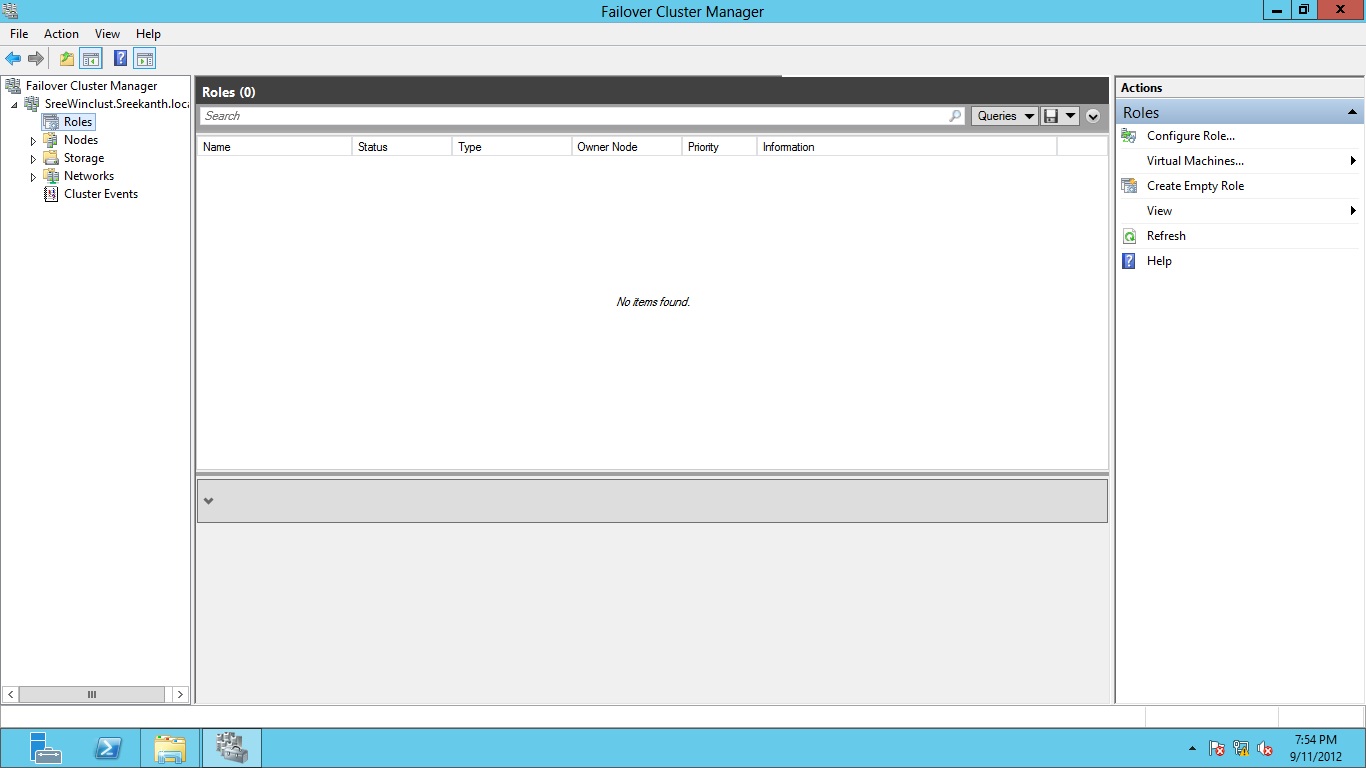Click the Show/Hide Console Tree icon
The width and height of the screenshot is (1366, 768).
(x=91, y=59)
